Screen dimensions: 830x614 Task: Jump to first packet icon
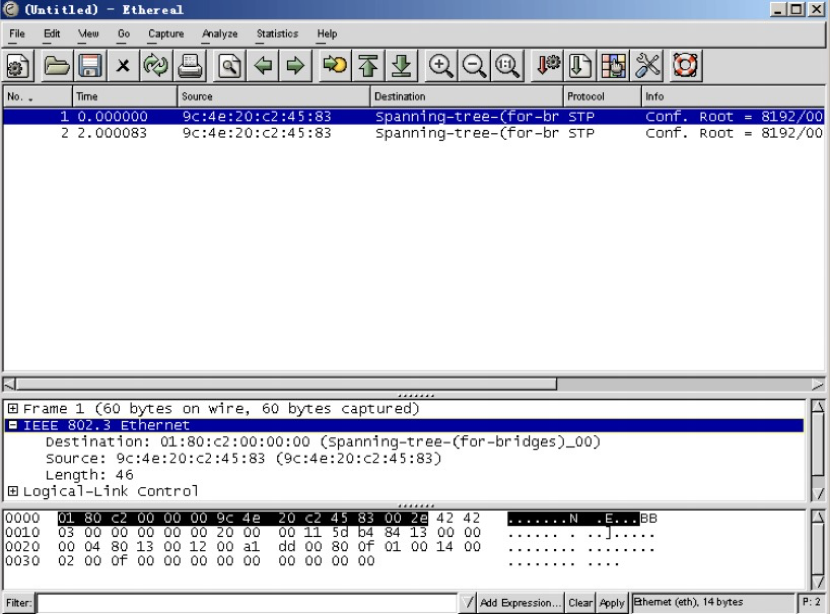[368, 66]
